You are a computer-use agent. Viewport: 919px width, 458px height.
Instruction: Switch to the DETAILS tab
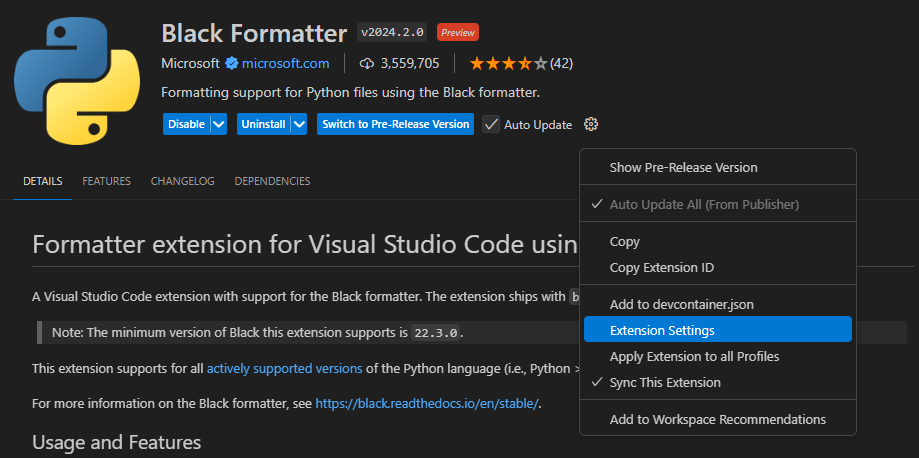point(43,181)
